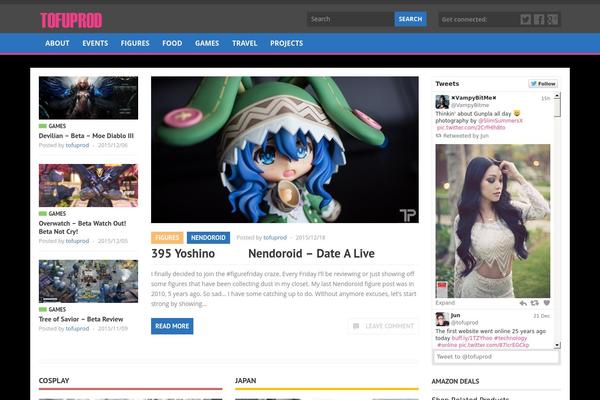This screenshot has height=400, width=600.
Task: Click tofuprod author link on featured post
Action: (x=275, y=238)
